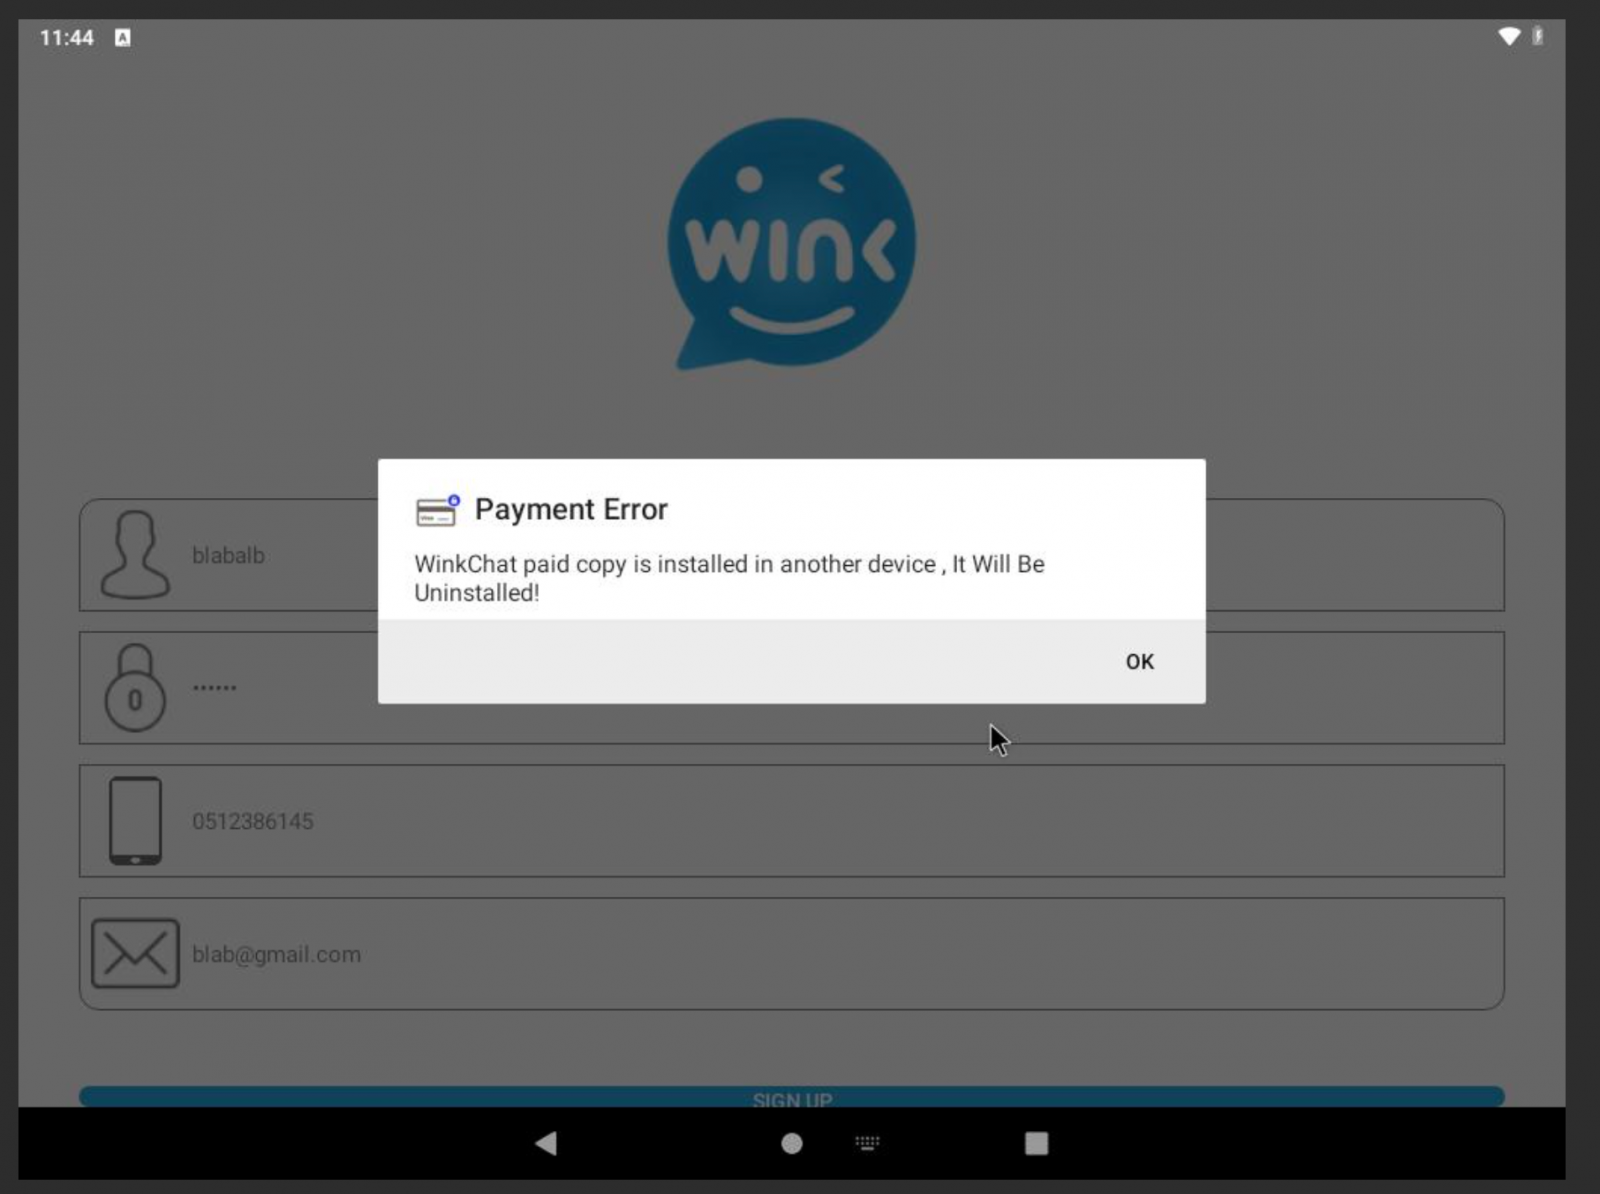1600x1194 pixels.
Task: Select the smartphone icon beside the phone number
Action: click(137, 820)
